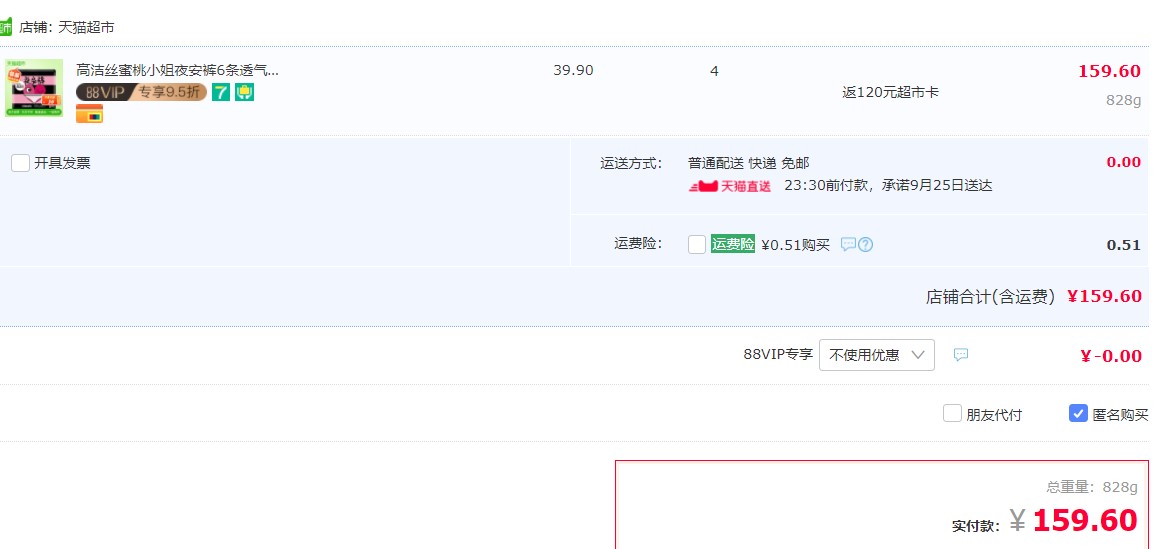Open the freight insurance chat bubble icon
The image size is (1170, 549).
click(x=848, y=244)
